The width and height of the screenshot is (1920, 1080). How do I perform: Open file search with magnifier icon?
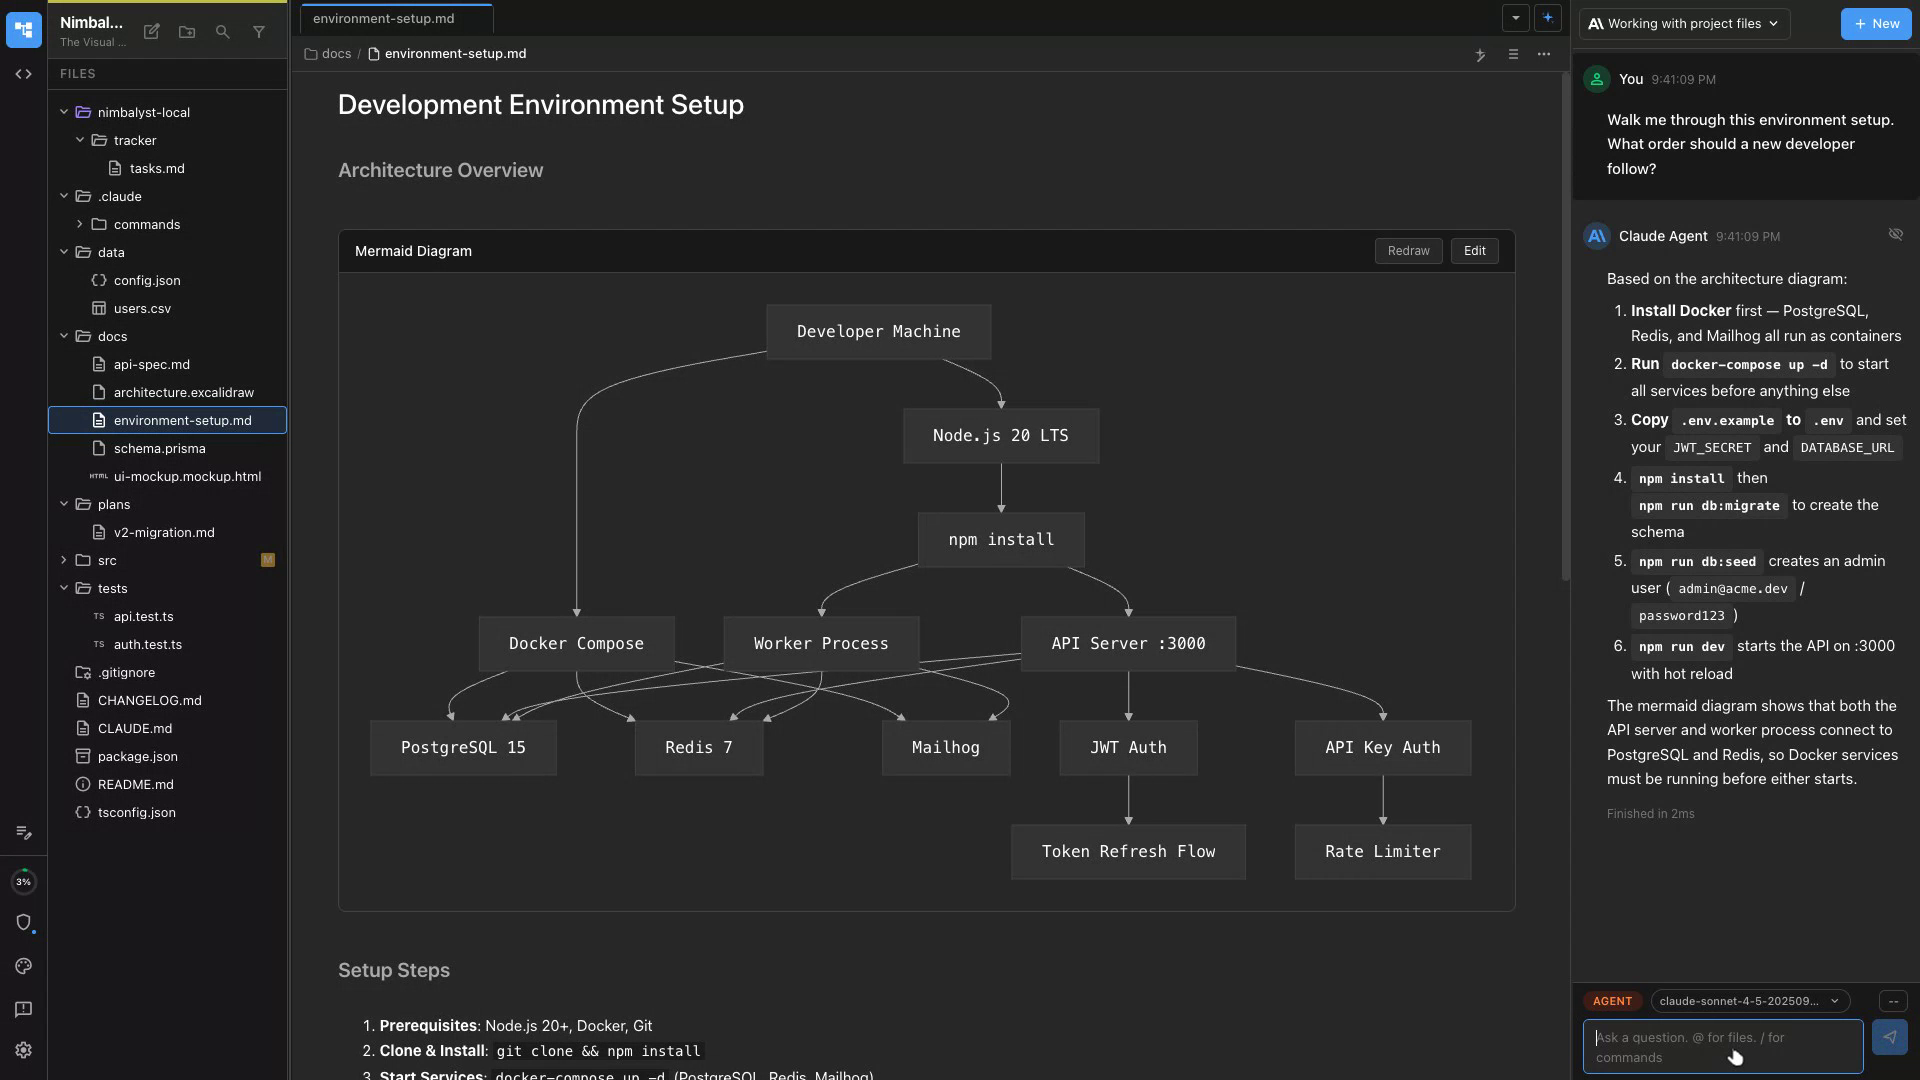coord(223,32)
